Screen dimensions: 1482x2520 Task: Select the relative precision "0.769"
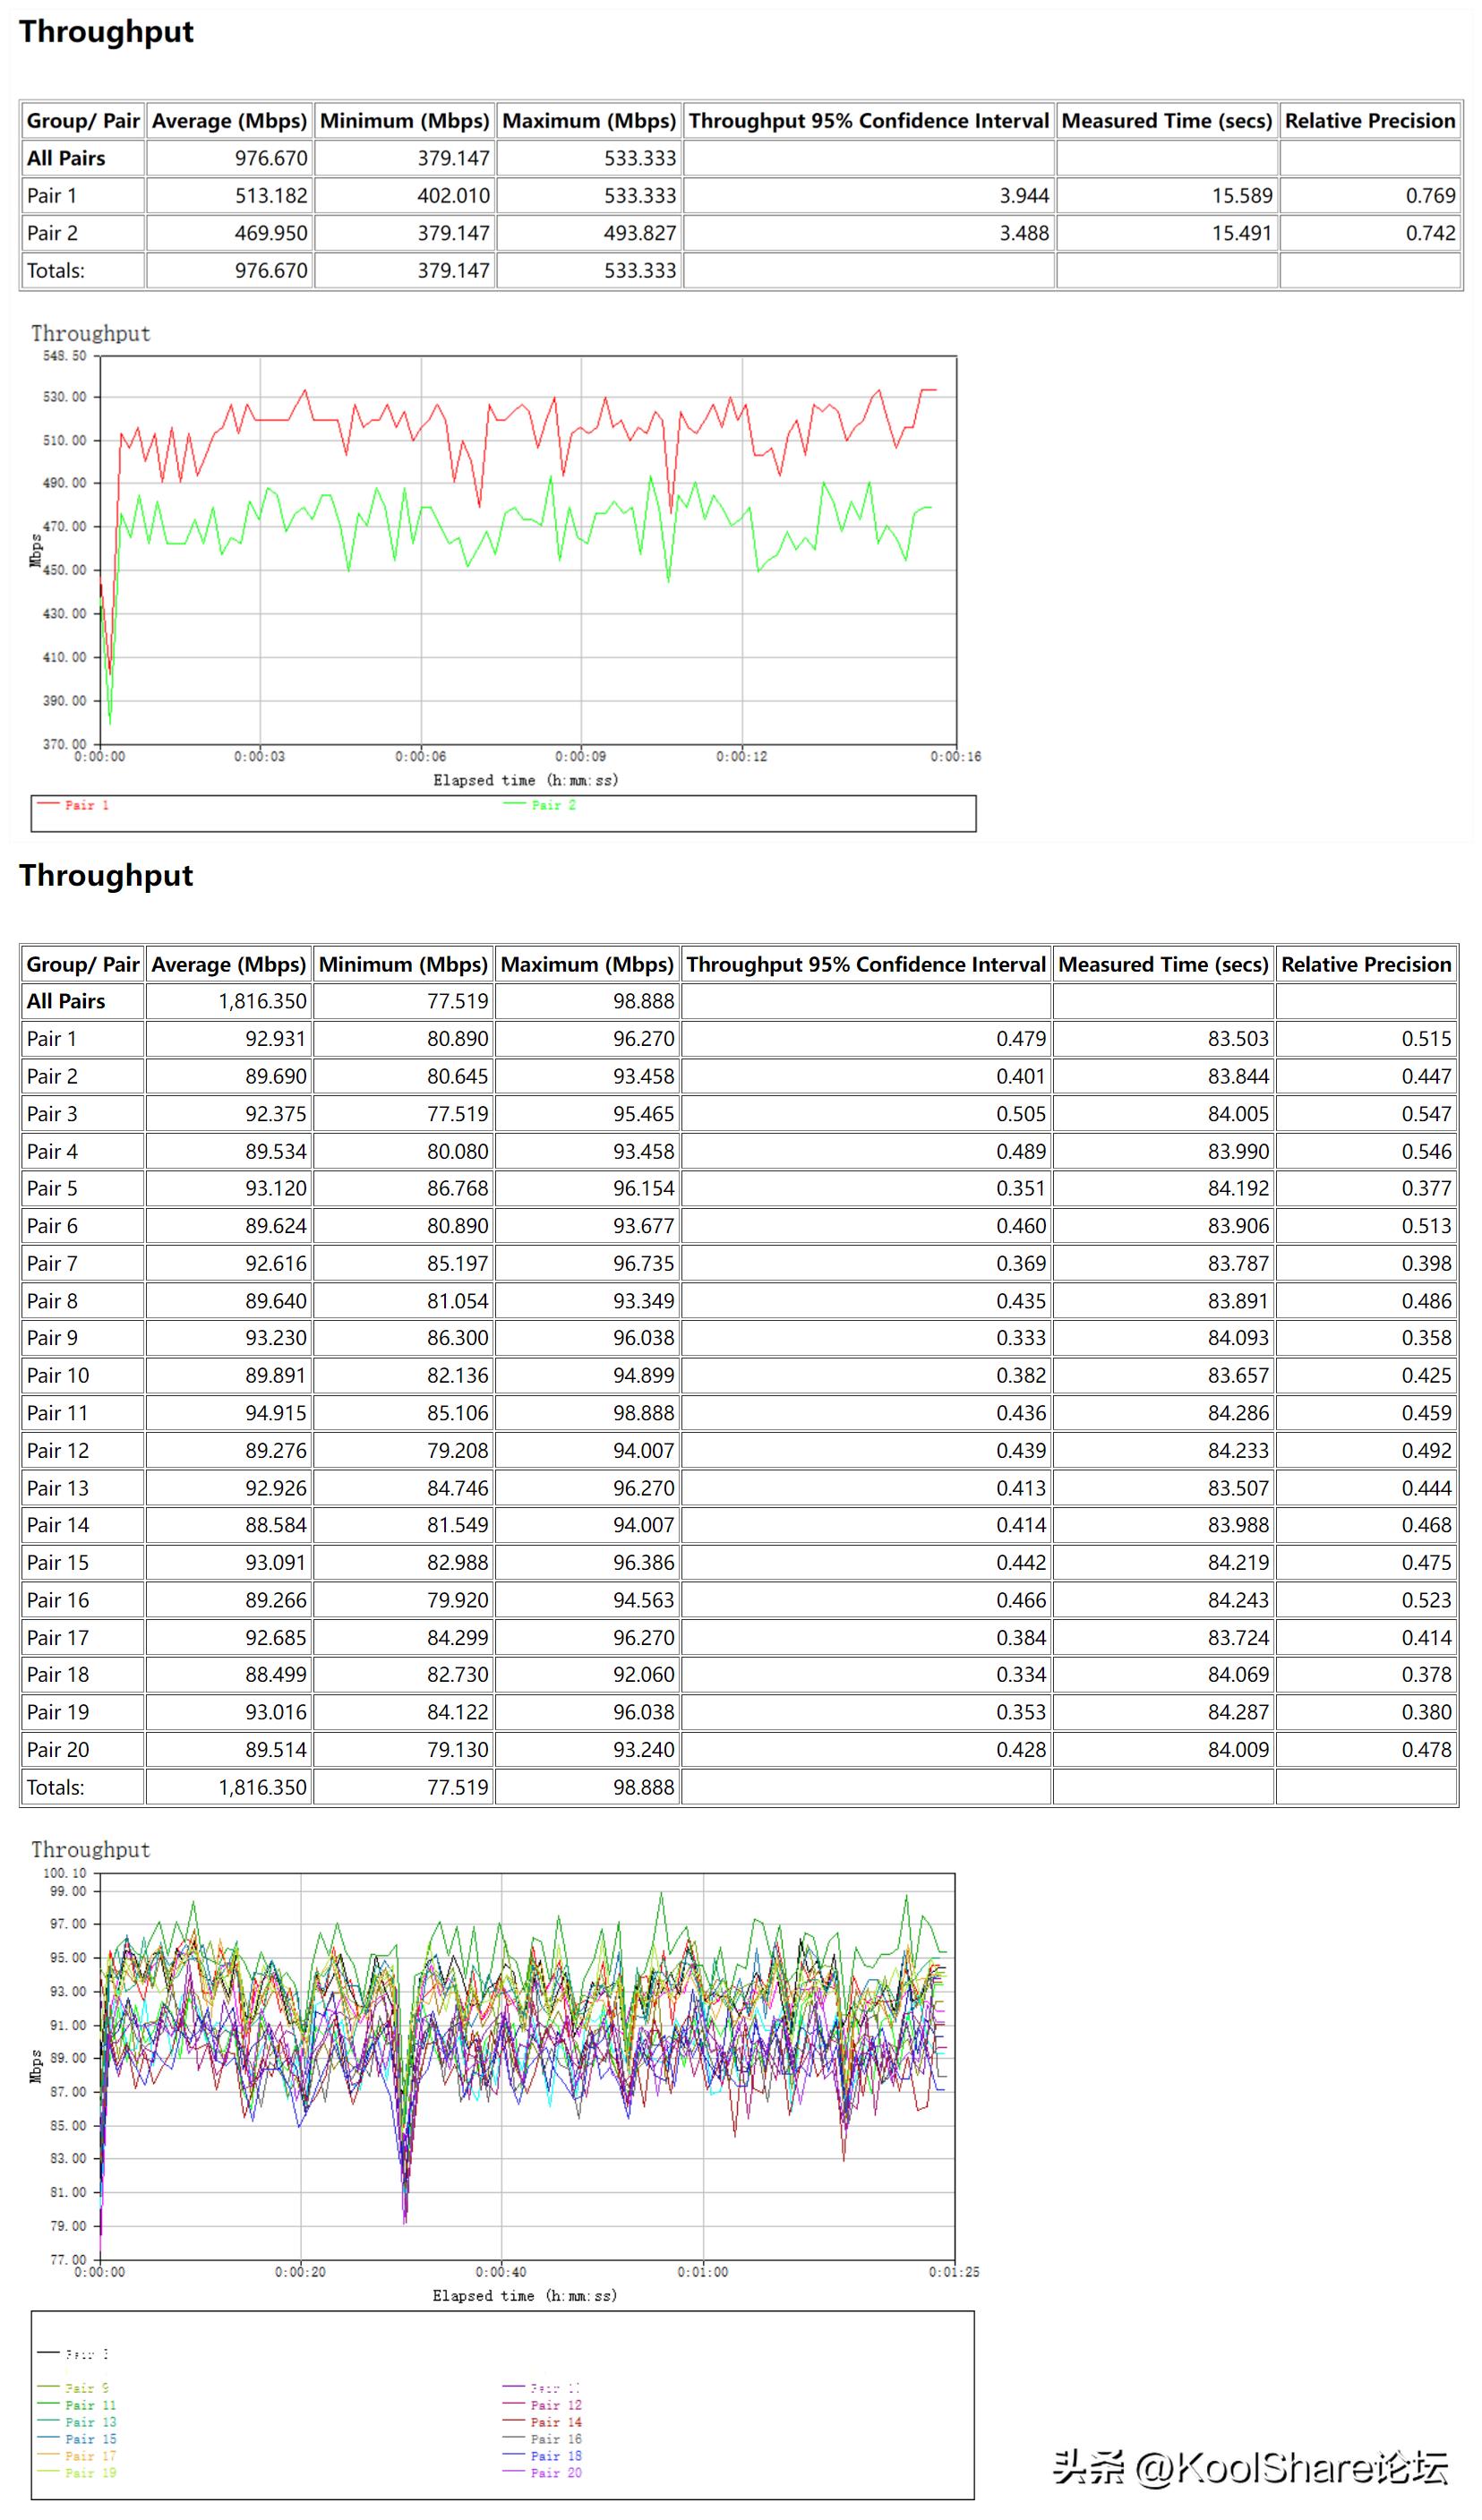pos(1430,196)
